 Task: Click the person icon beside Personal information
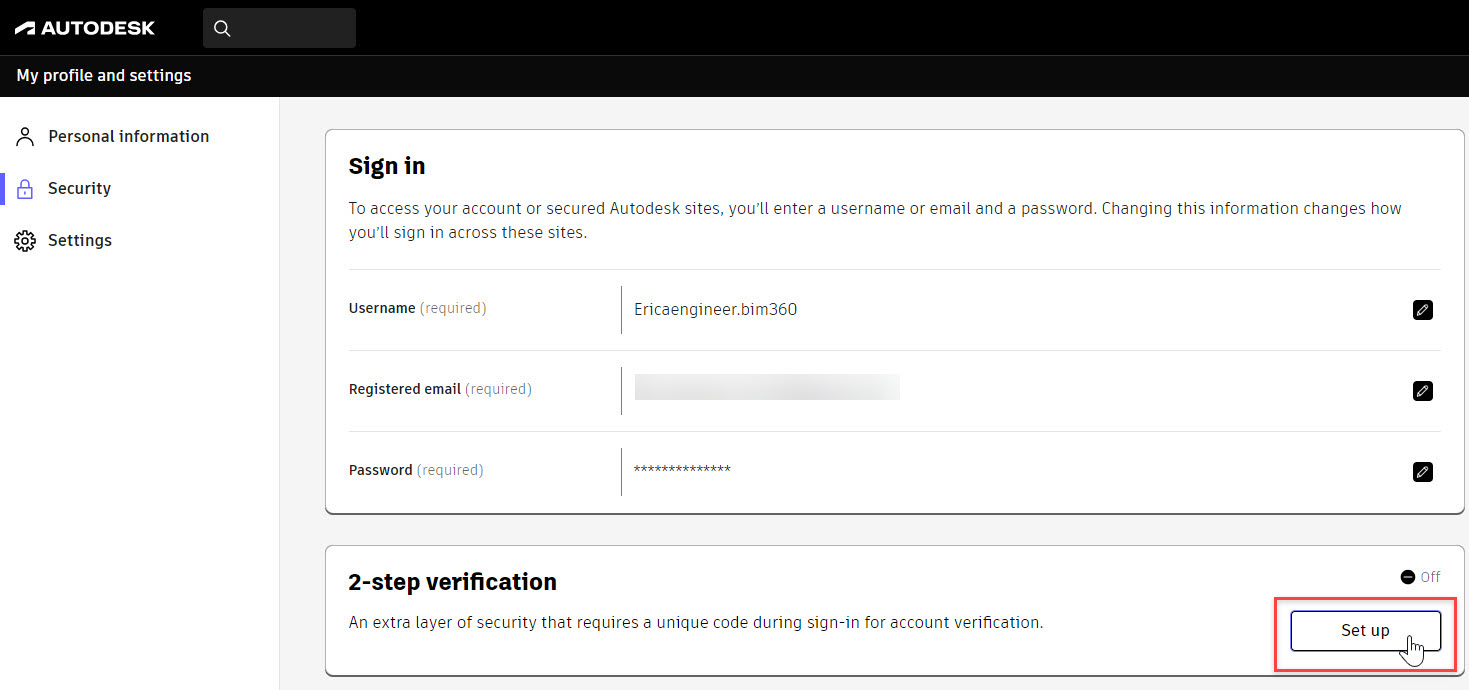point(26,137)
